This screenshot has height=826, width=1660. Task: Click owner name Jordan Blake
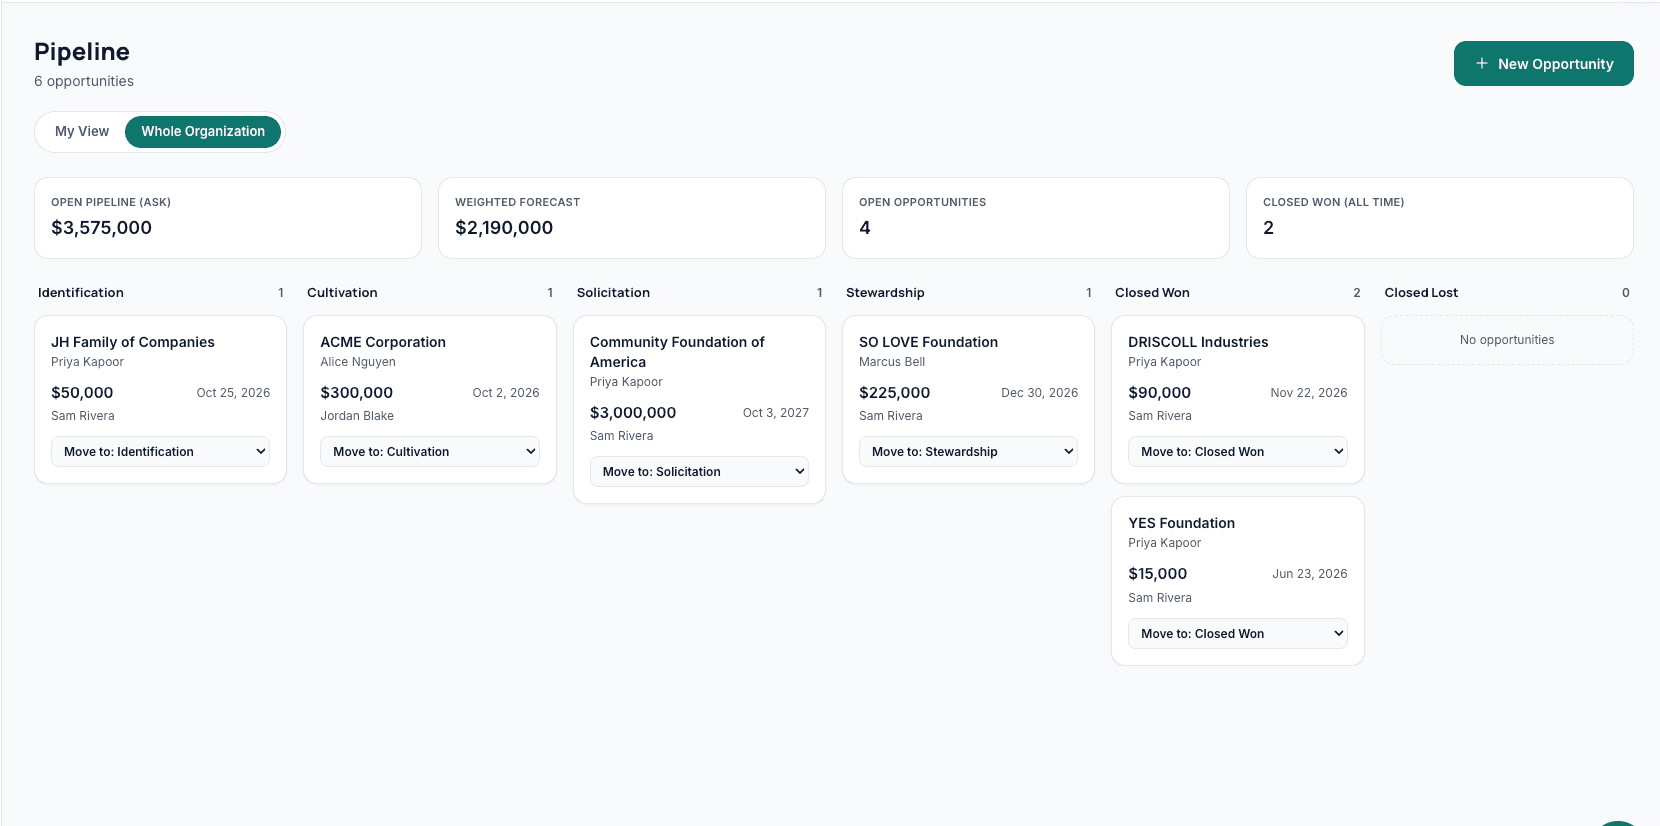pos(357,416)
